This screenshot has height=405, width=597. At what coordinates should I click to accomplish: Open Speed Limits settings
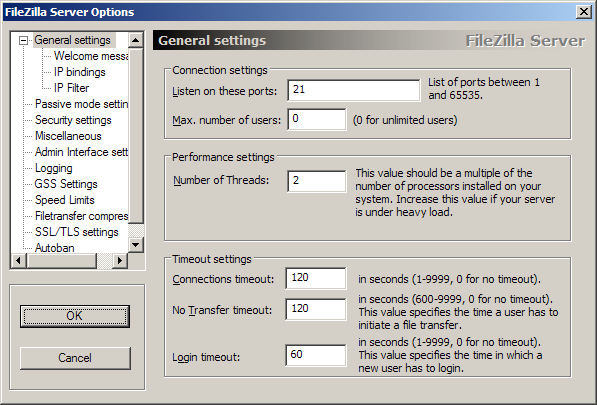(x=65, y=200)
